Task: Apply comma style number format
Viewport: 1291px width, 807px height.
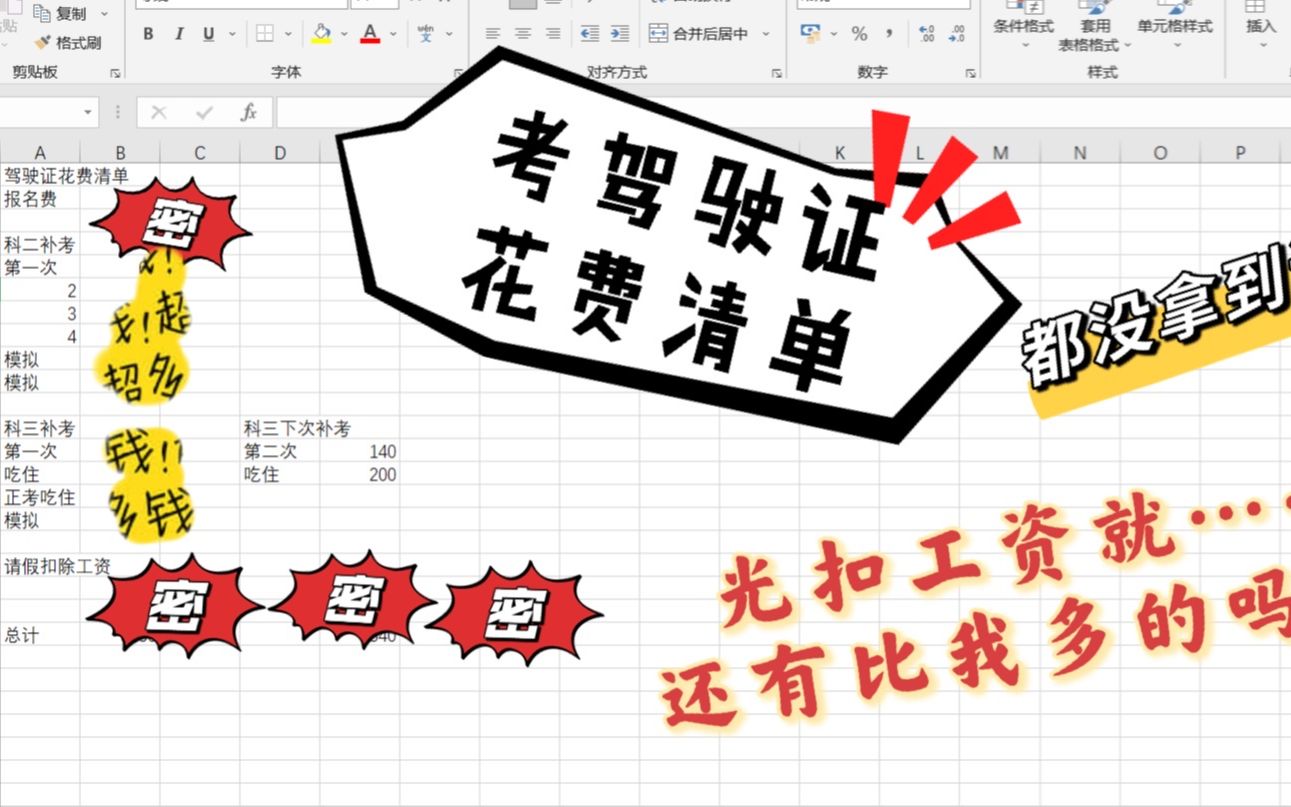Action: pyautogui.click(x=889, y=34)
